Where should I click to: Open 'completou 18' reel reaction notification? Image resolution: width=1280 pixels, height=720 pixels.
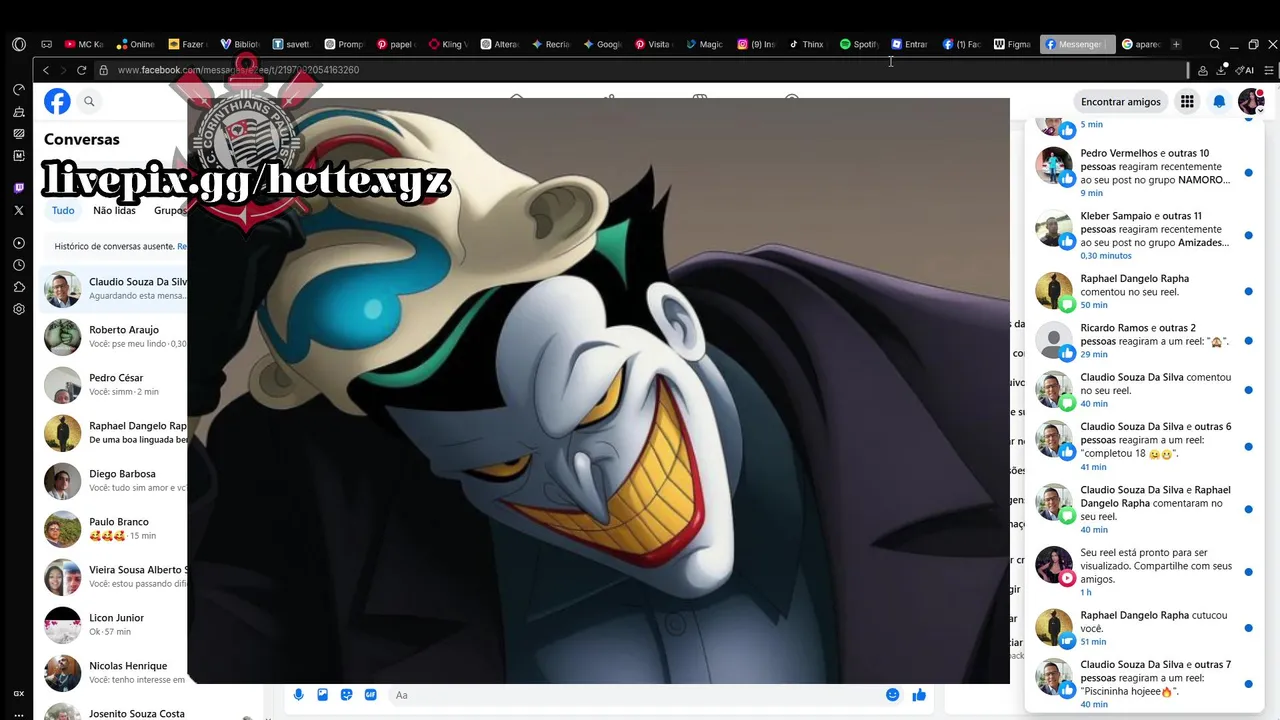[x=1144, y=446]
